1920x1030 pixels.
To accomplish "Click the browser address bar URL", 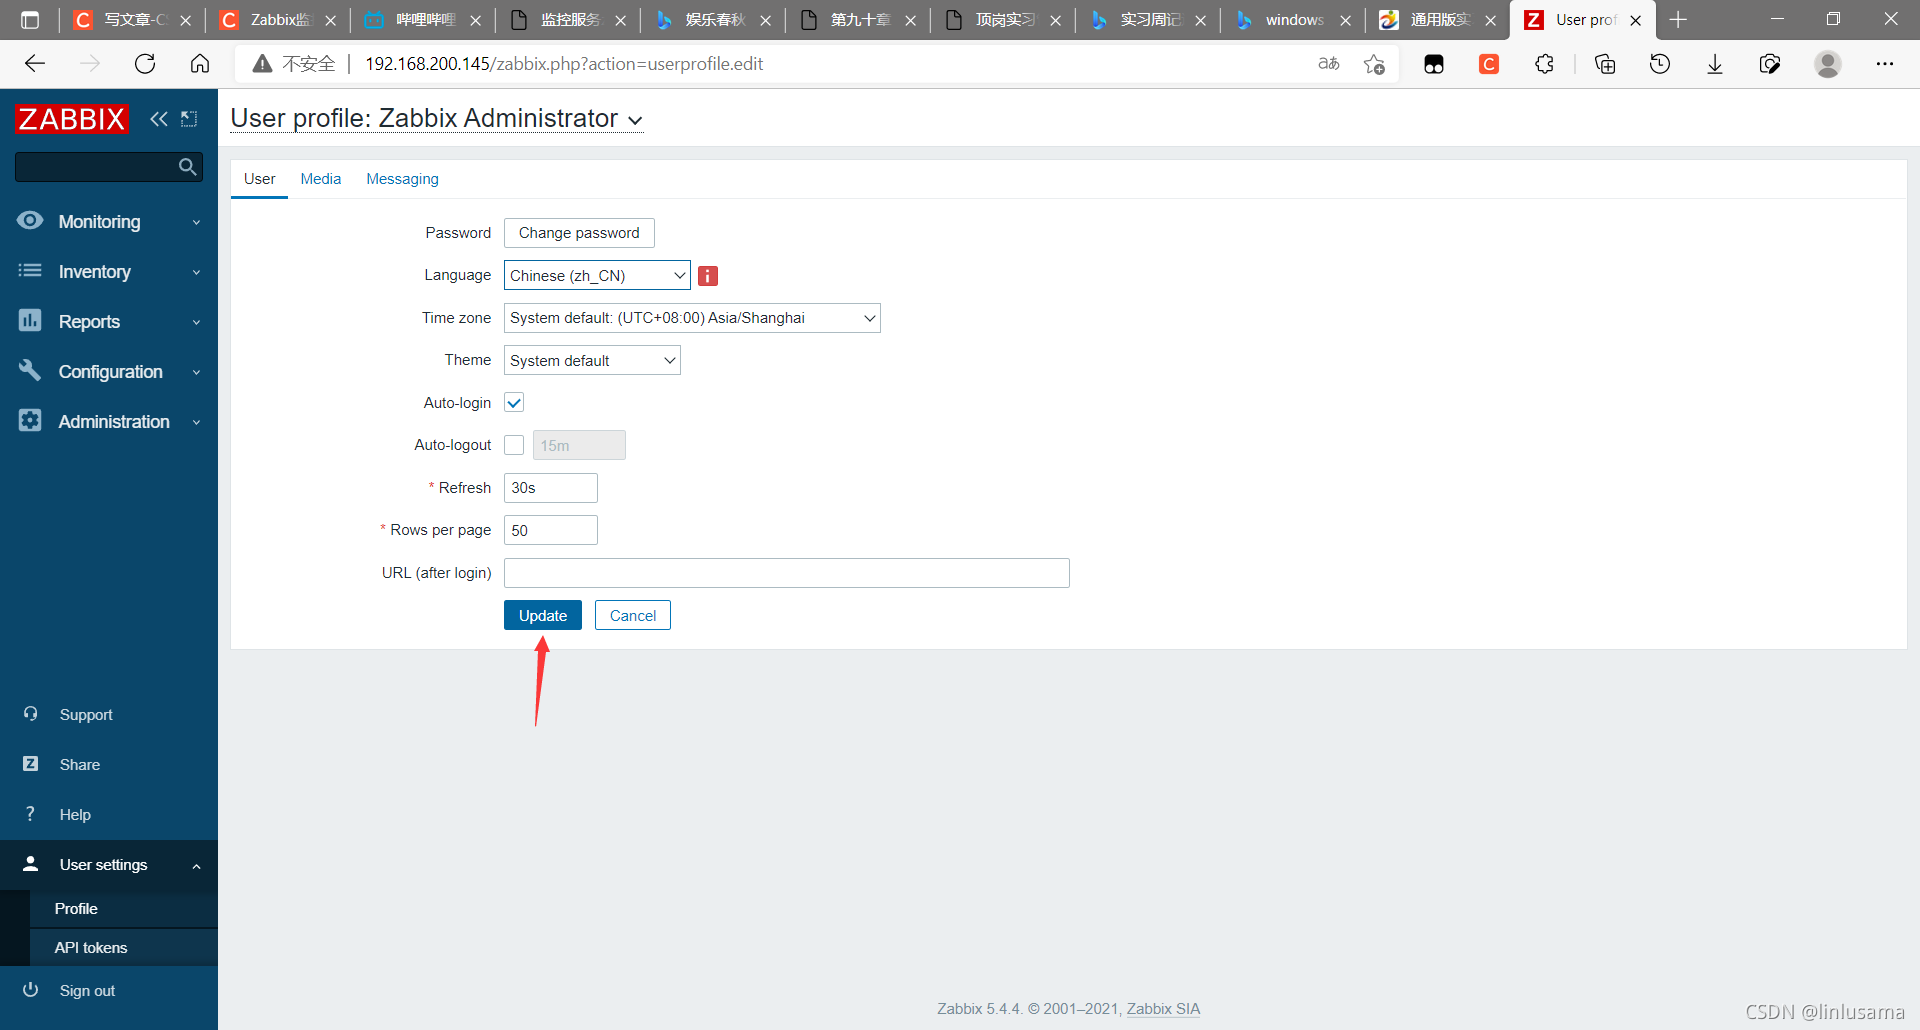I will [563, 64].
